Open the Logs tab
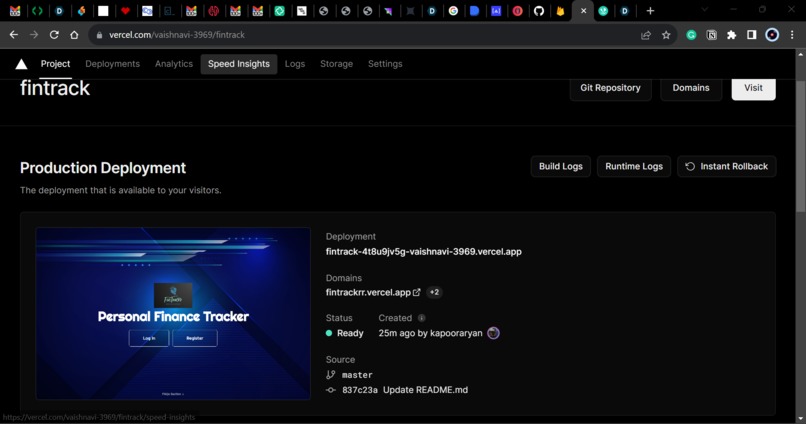The image size is (806, 424). click(x=295, y=64)
